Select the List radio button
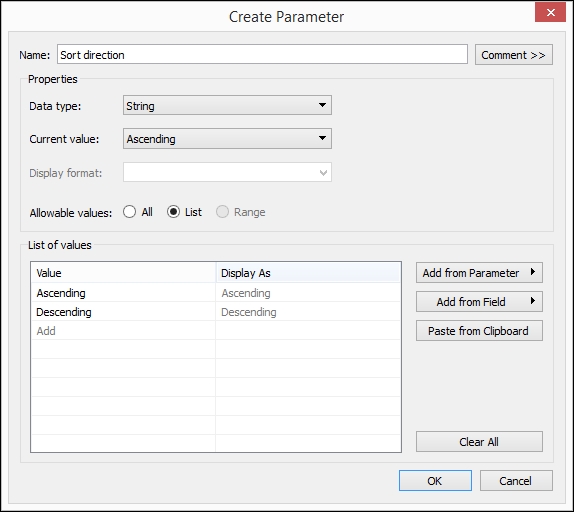574x512 pixels. [174, 212]
